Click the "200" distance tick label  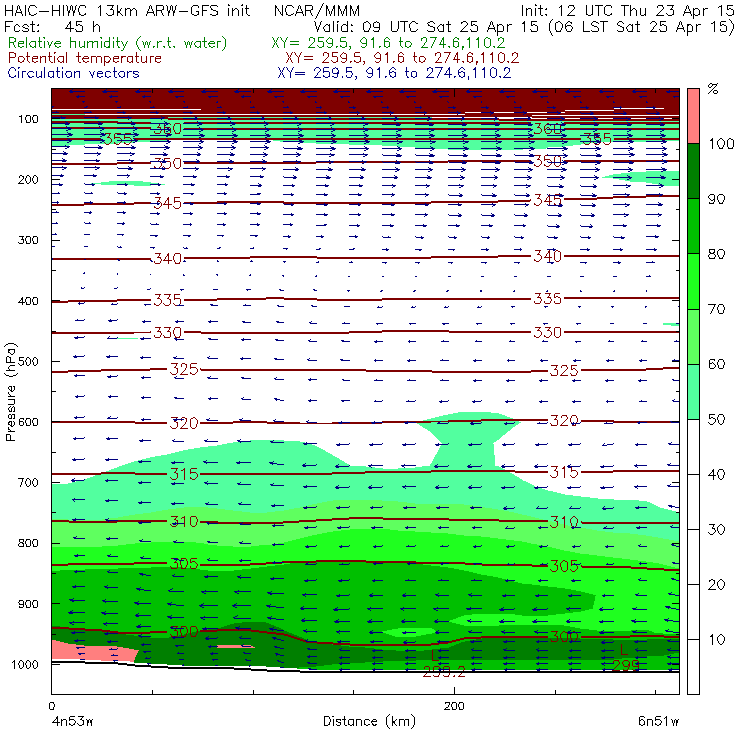pos(454,706)
